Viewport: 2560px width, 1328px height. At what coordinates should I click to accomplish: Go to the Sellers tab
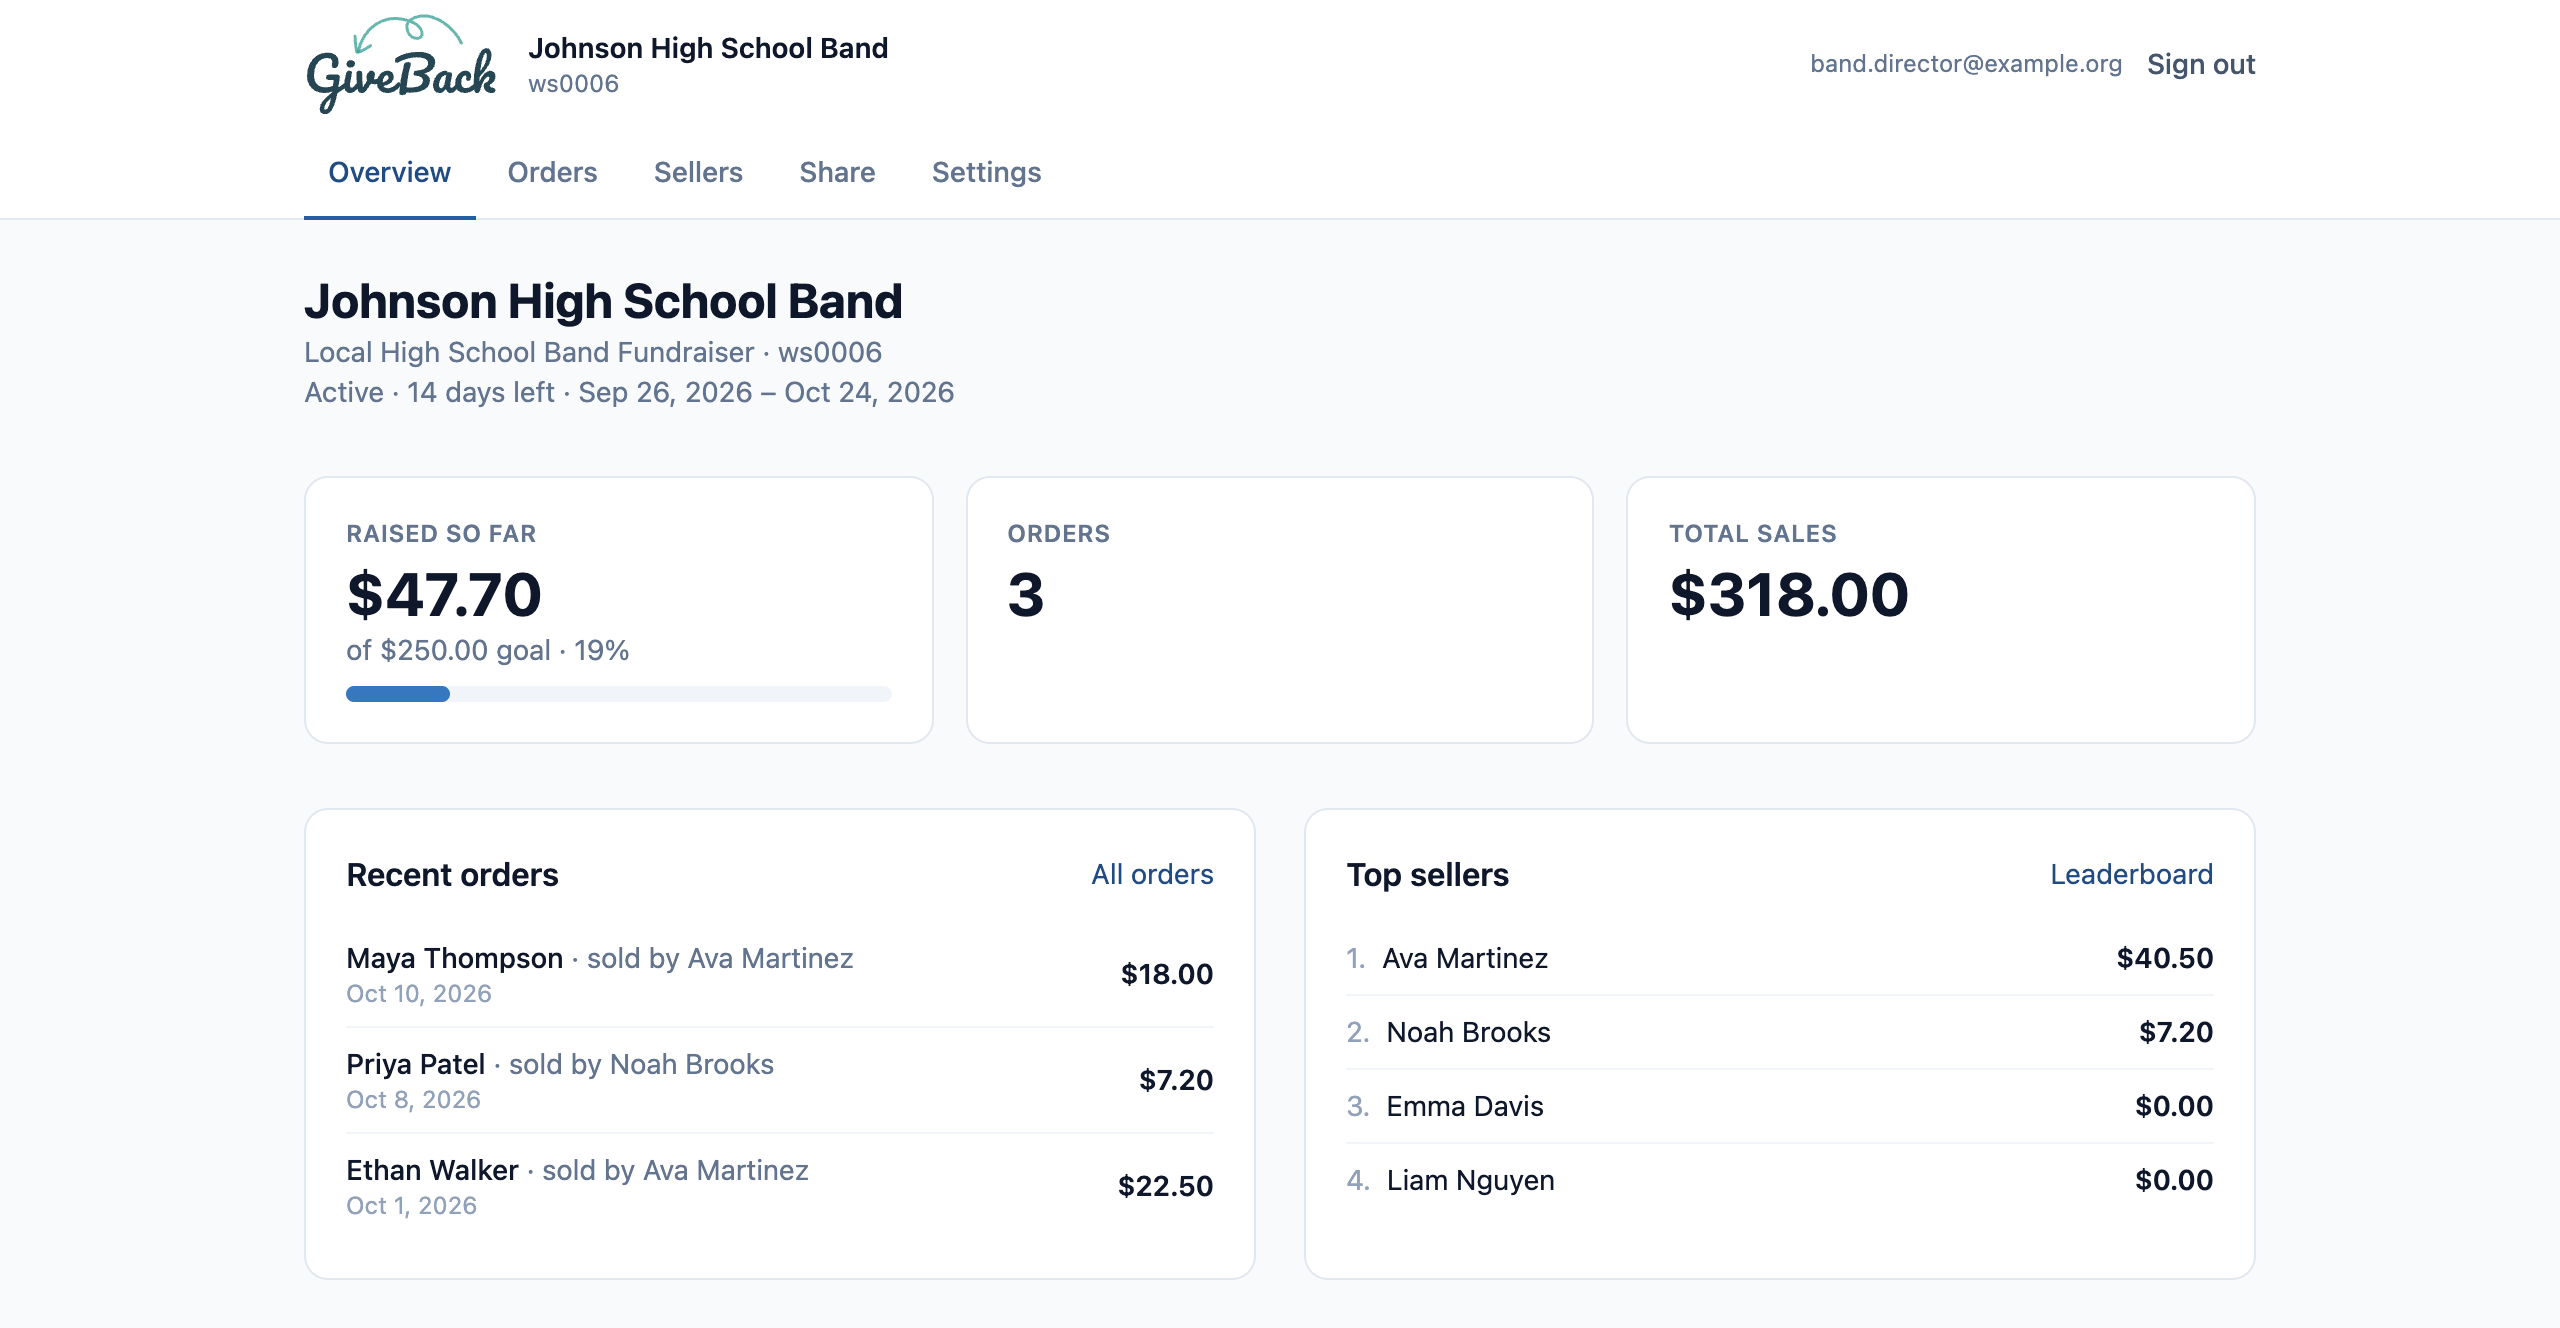pyautogui.click(x=698, y=172)
